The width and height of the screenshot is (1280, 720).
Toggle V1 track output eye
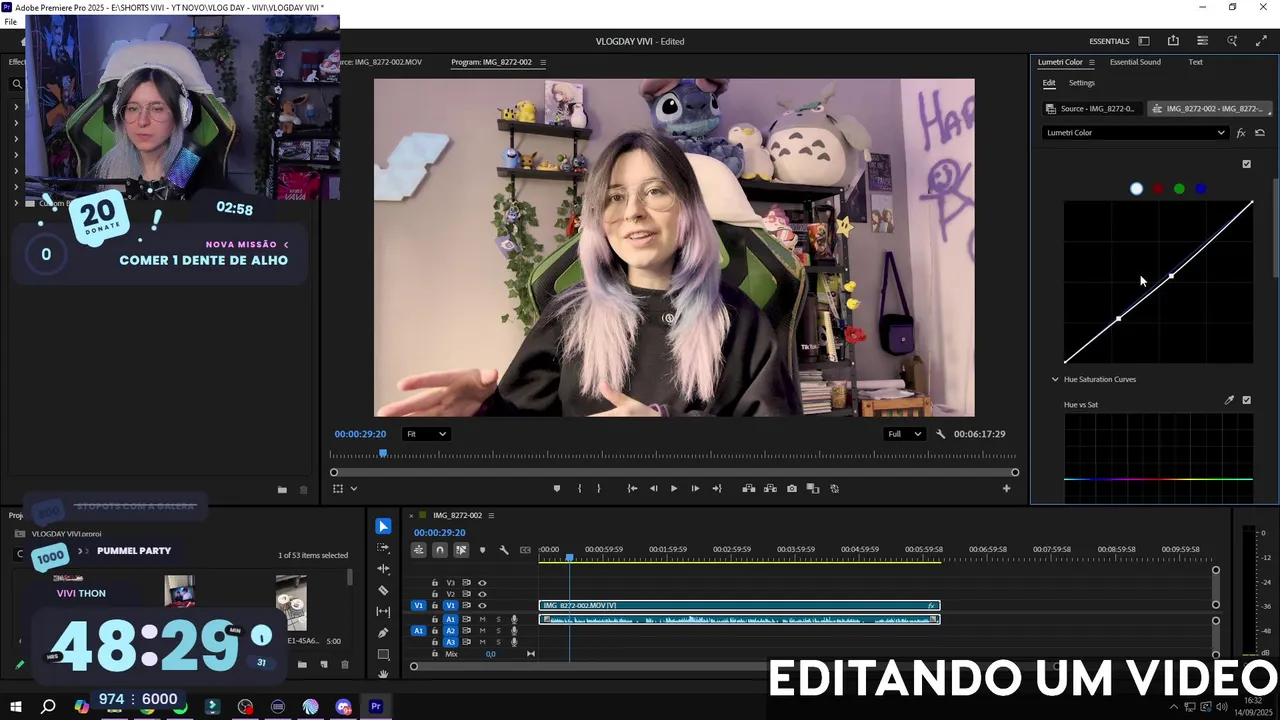pyautogui.click(x=482, y=606)
